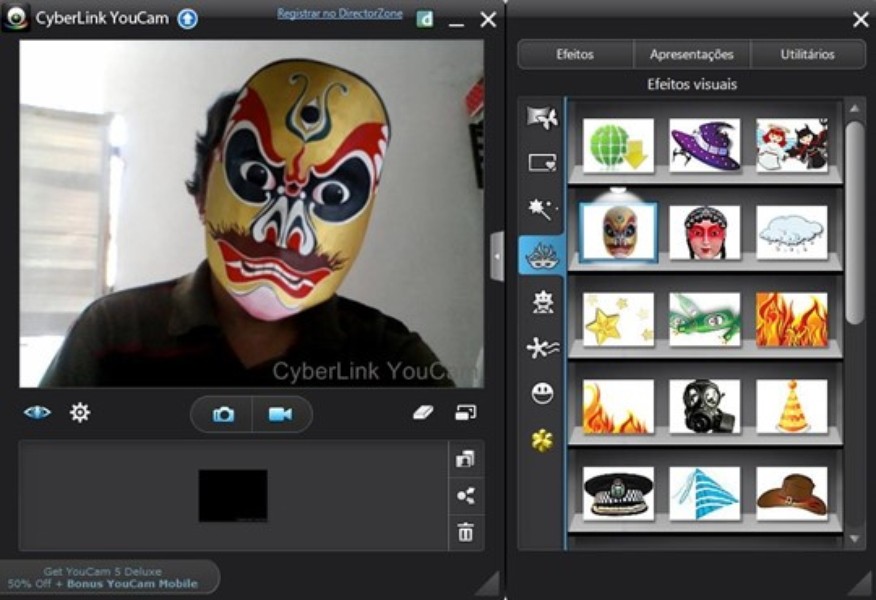Apply the purple witch hat effect

[x=705, y=145]
